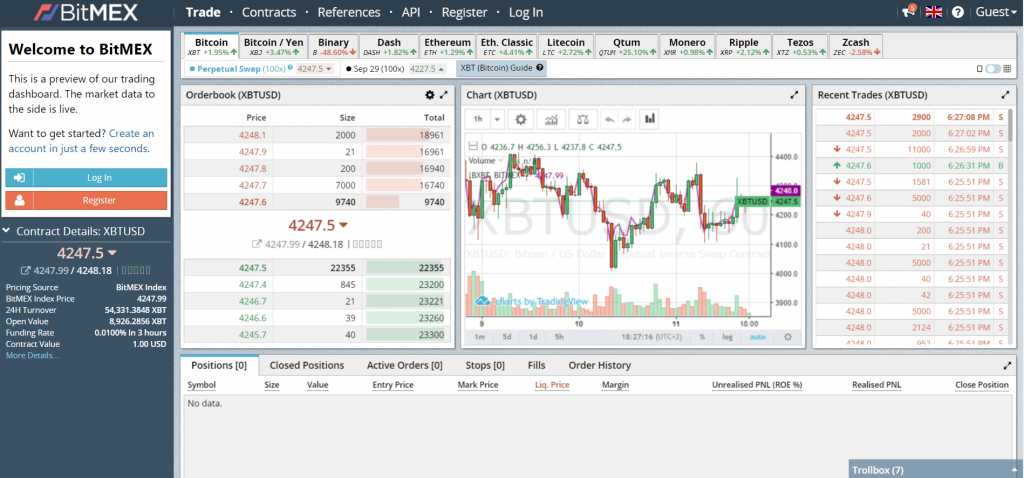Toggle log scale on the chart
This screenshot has width=1024, height=478.
(727, 337)
